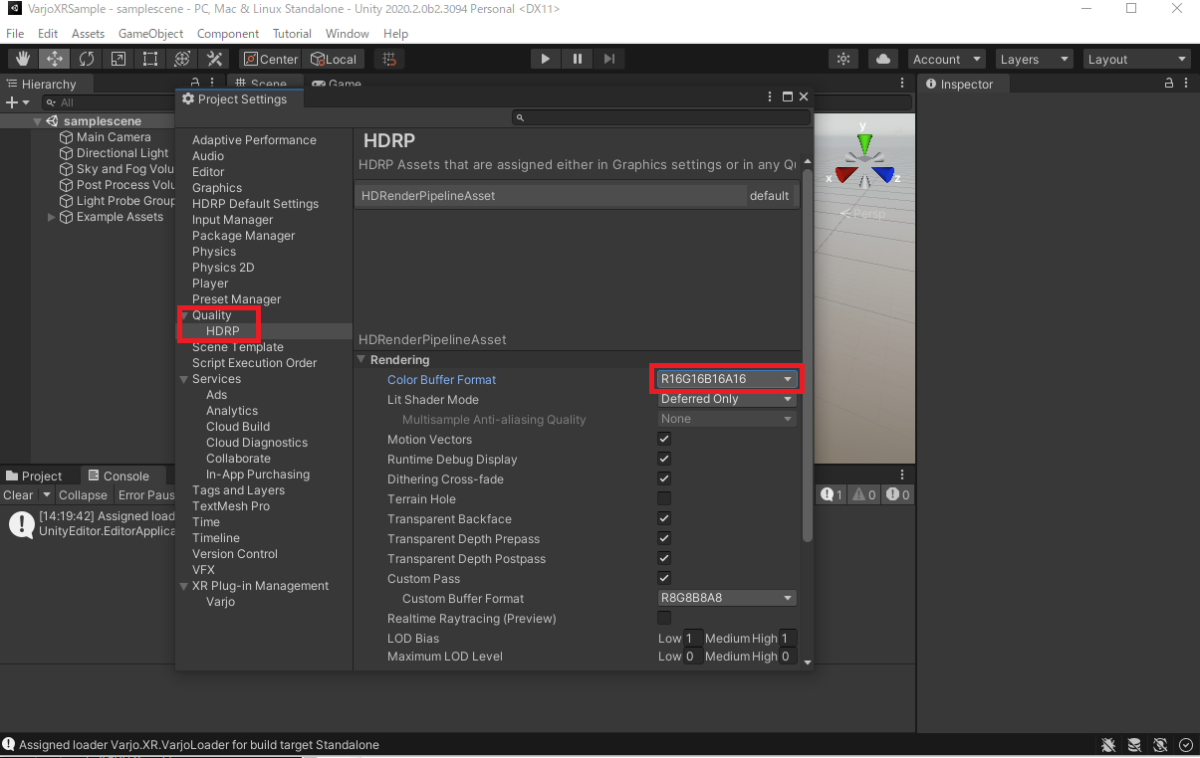Click the Step frame button
This screenshot has height=758, width=1200.
(609, 59)
